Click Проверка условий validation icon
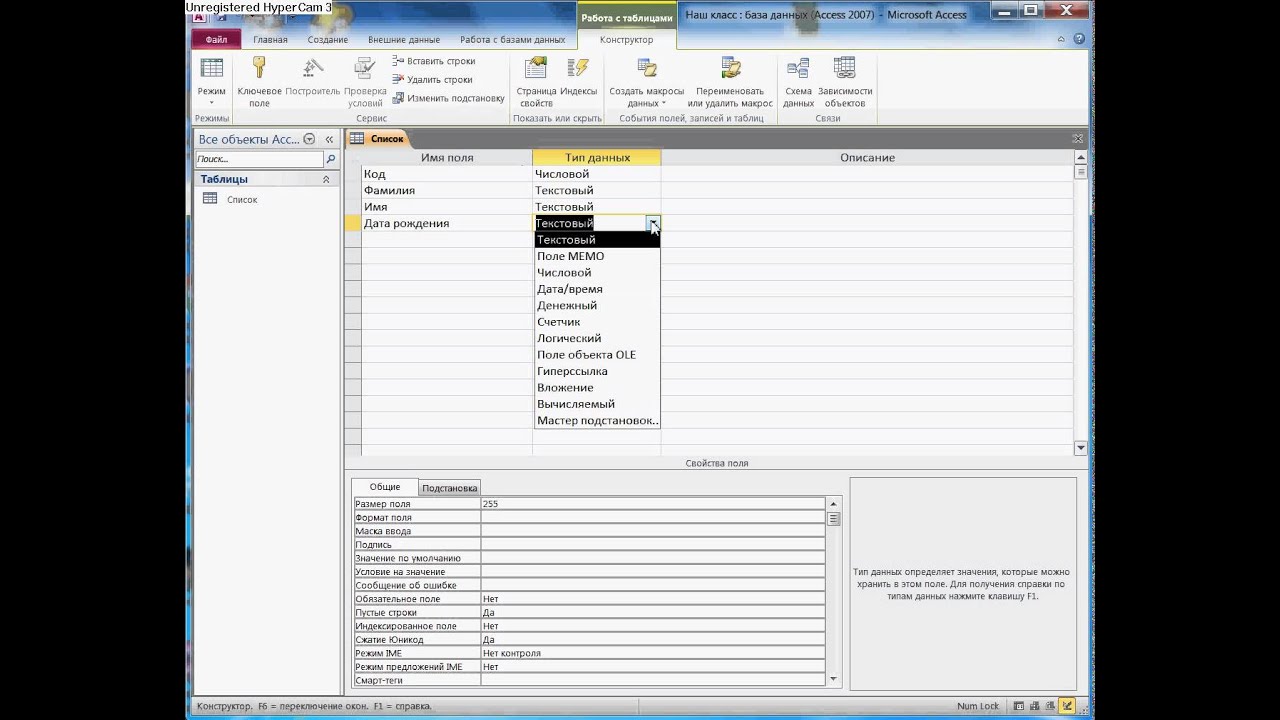This screenshot has height=720, width=1280. 365,82
